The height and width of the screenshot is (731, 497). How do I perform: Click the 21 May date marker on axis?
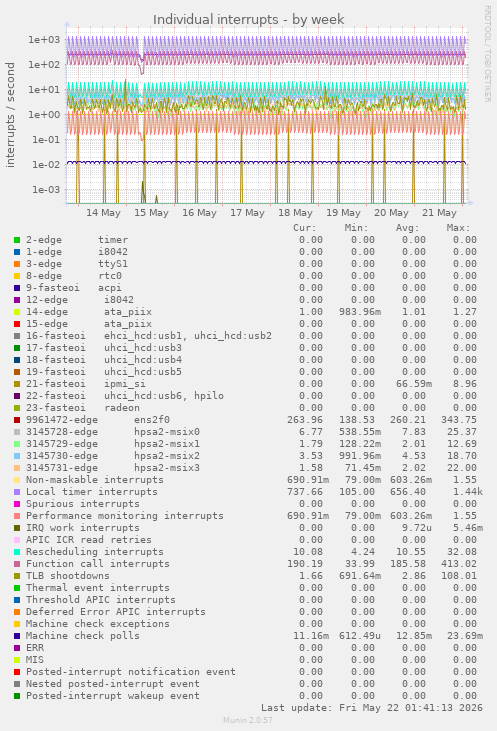coord(439,213)
